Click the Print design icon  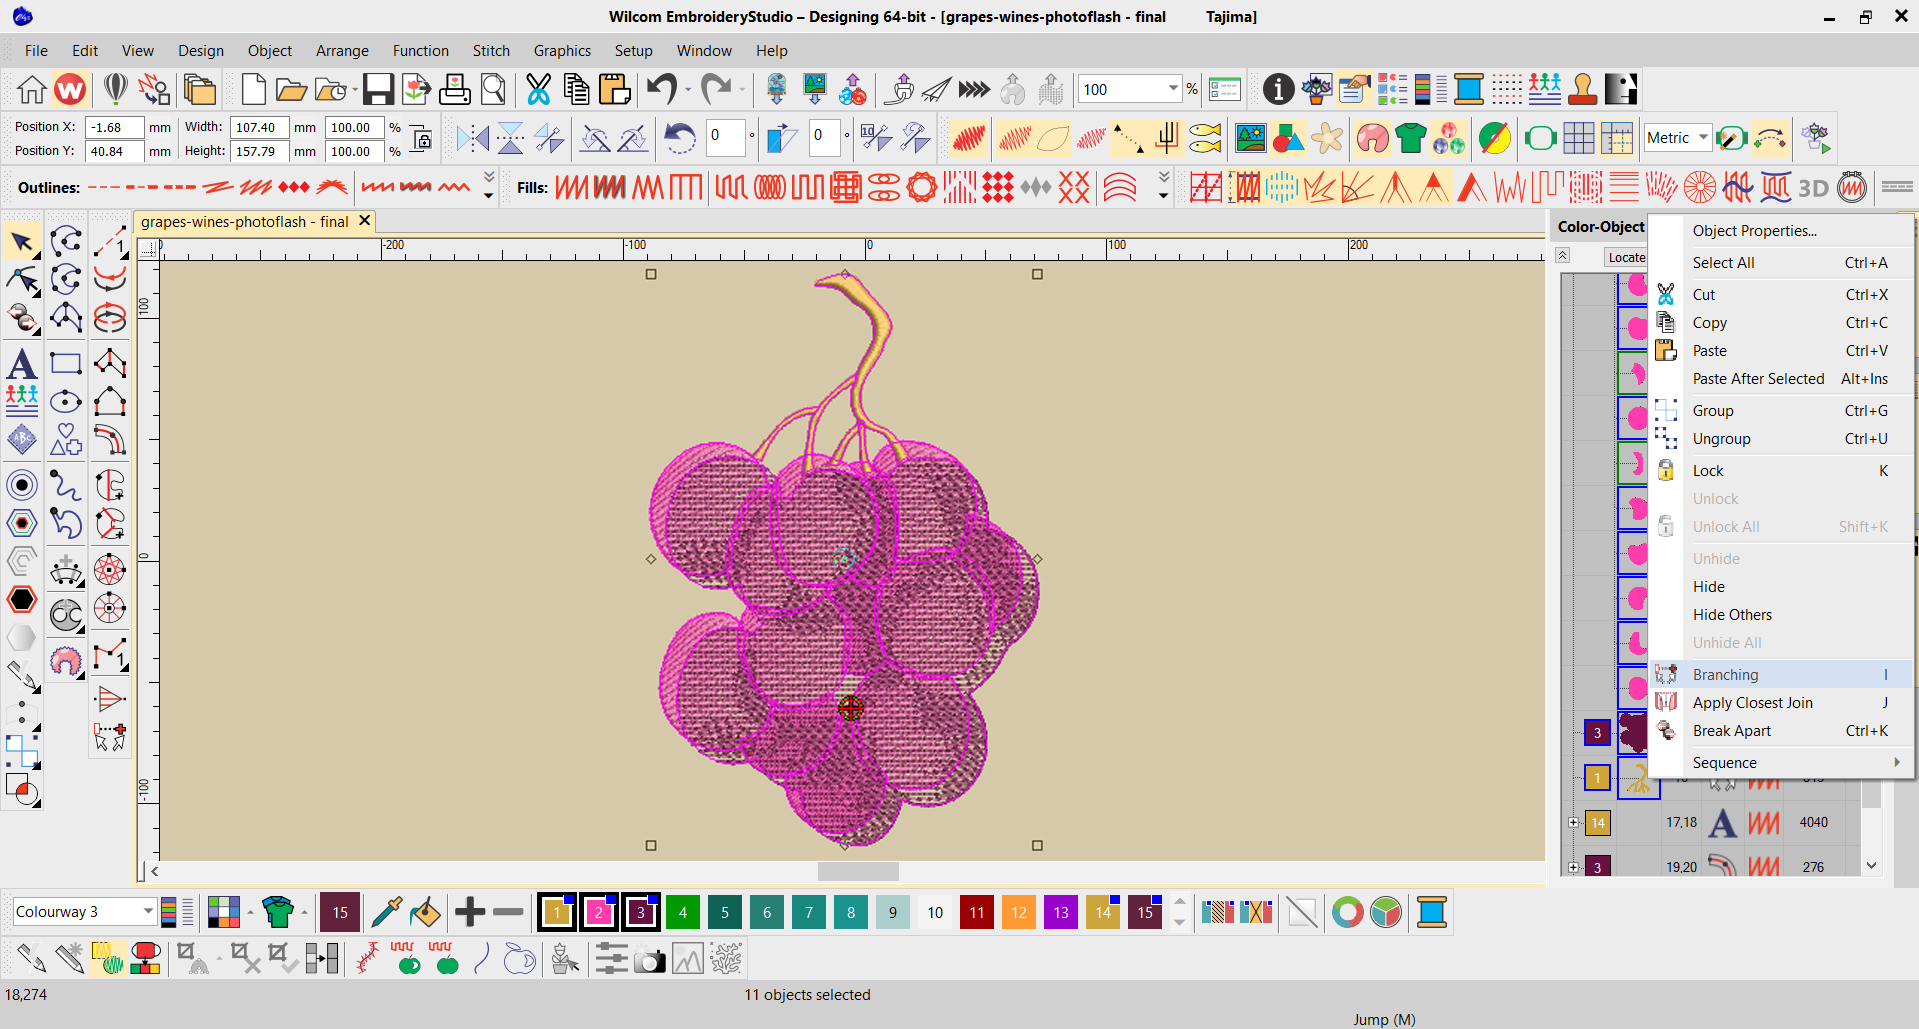coord(455,90)
